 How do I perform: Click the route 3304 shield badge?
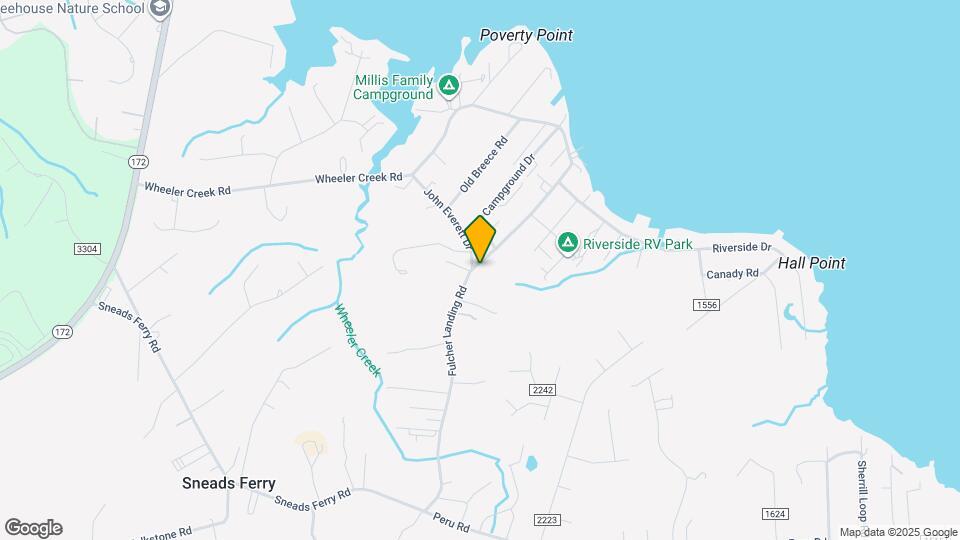click(x=88, y=249)
